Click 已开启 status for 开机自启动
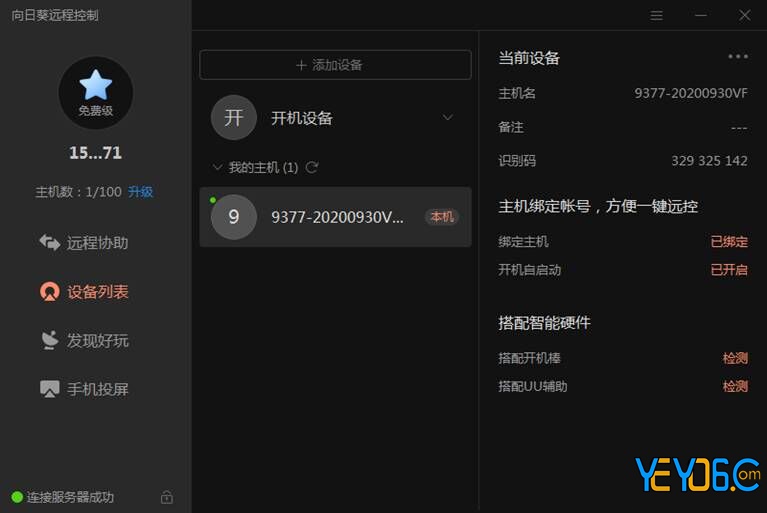This screenshot has width=767, height=513. coord(729,269)
